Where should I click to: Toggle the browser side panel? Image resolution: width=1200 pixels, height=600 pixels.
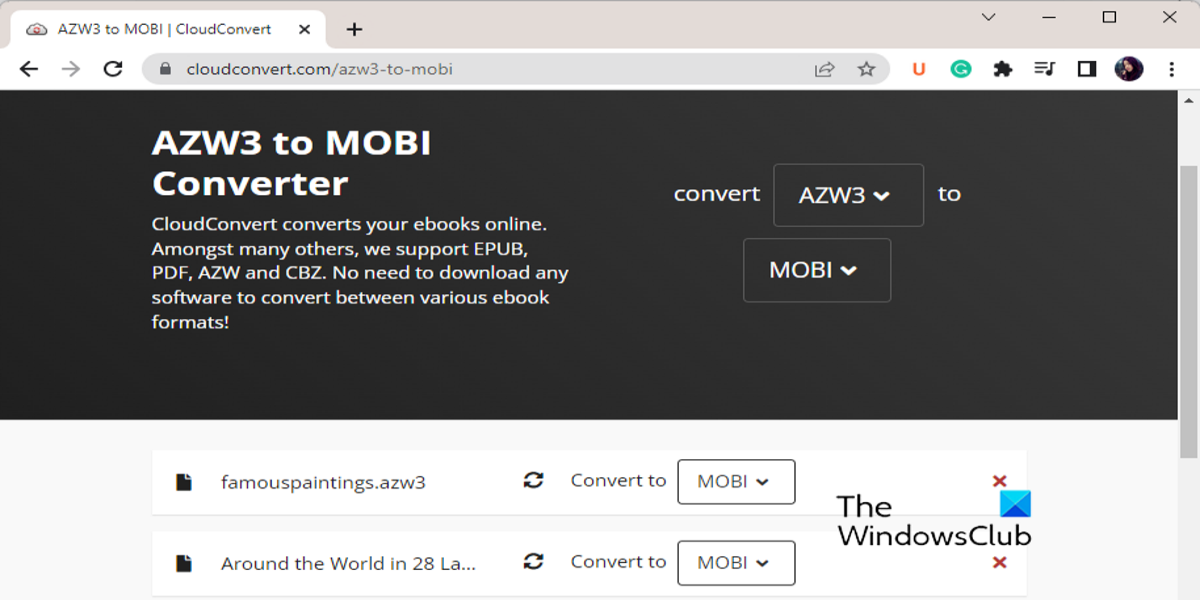coord(1087,69)
